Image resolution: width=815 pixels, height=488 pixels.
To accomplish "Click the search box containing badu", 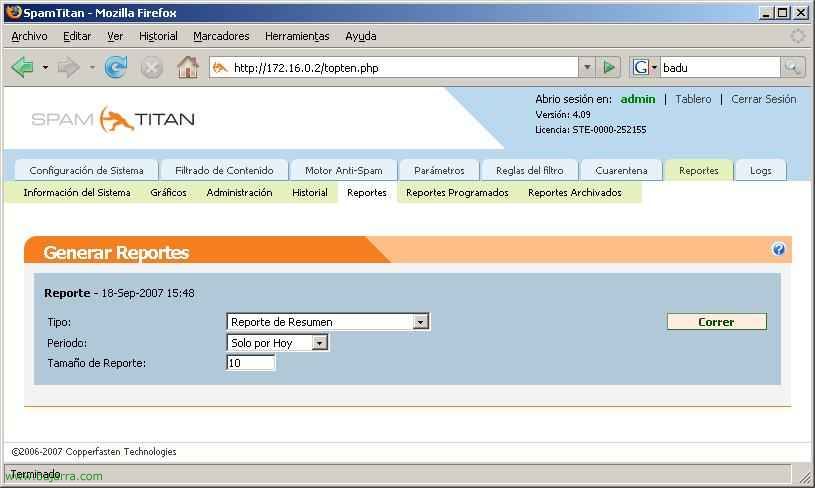I will tap(720, 68).
